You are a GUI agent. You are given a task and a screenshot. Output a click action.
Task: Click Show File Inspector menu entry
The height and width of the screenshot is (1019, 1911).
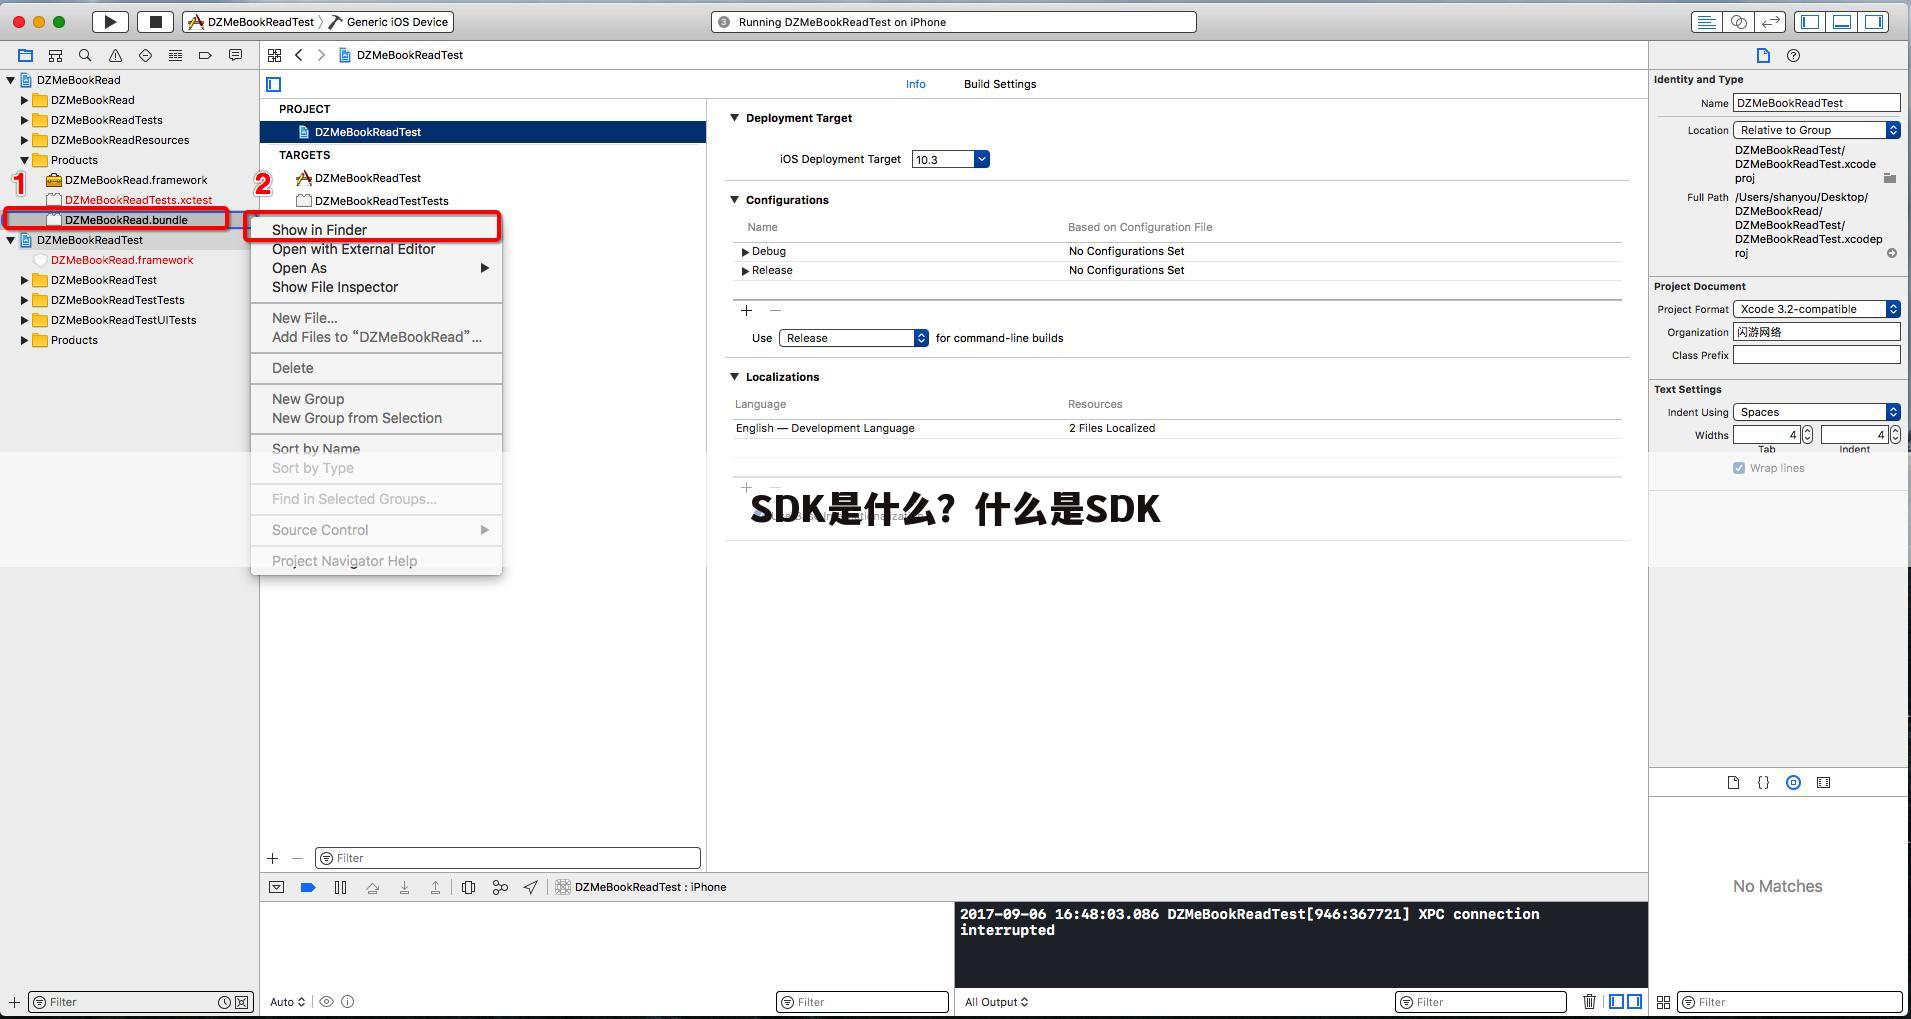coord(334,287)
